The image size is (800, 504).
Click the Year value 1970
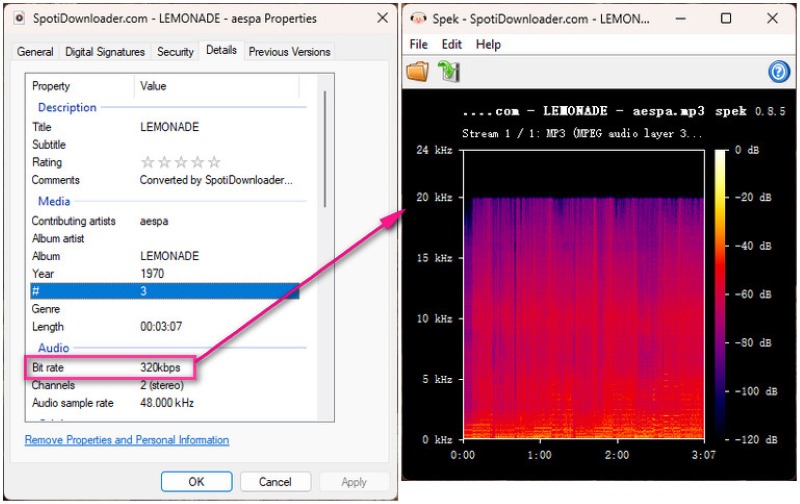[x=152, y=273]
